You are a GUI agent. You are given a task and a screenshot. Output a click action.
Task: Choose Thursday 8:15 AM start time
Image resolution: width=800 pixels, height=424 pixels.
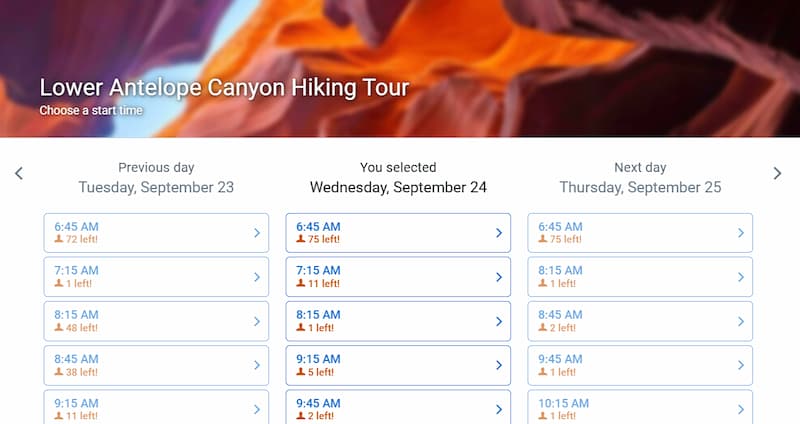(x=639, y=277)
